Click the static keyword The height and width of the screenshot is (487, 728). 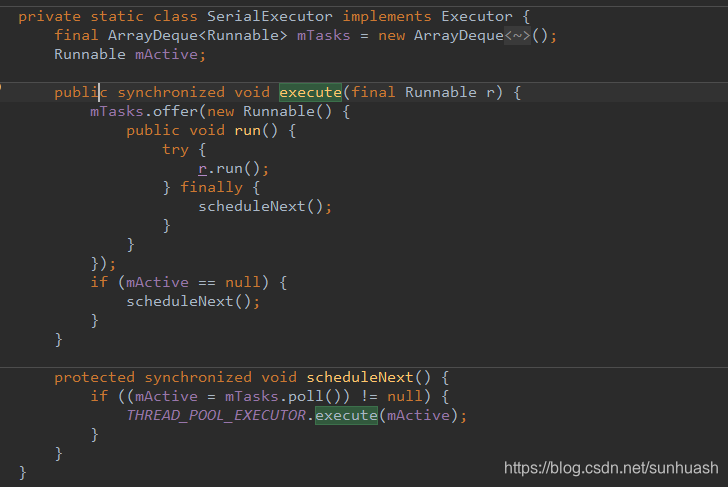[x=117, y=17]
